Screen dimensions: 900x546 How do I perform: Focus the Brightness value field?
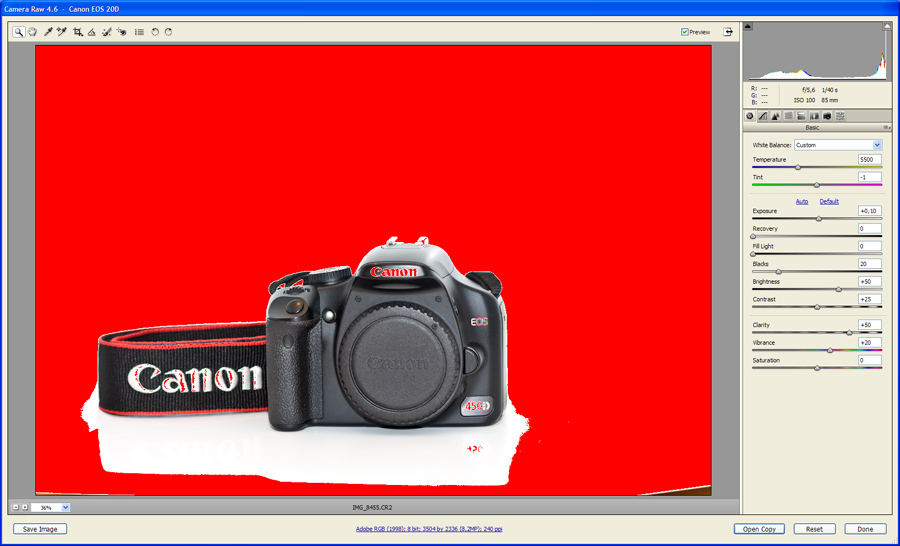click(x=870, y=282)
